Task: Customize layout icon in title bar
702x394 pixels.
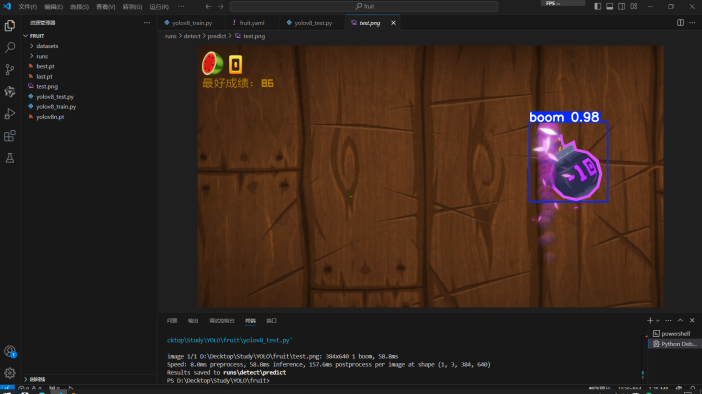Action: [634, 6]
